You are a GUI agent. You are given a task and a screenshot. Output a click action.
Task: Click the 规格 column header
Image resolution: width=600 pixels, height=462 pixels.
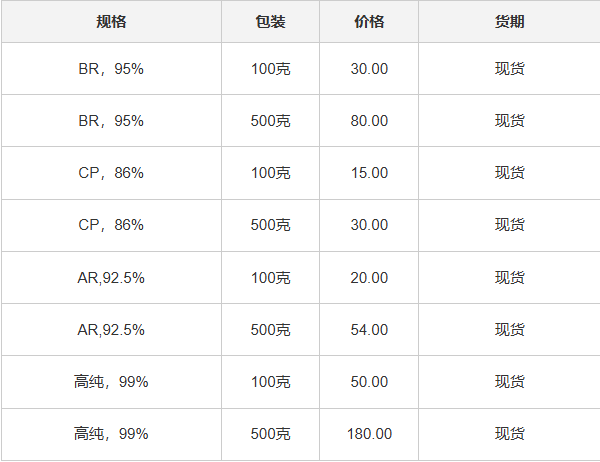111,21
